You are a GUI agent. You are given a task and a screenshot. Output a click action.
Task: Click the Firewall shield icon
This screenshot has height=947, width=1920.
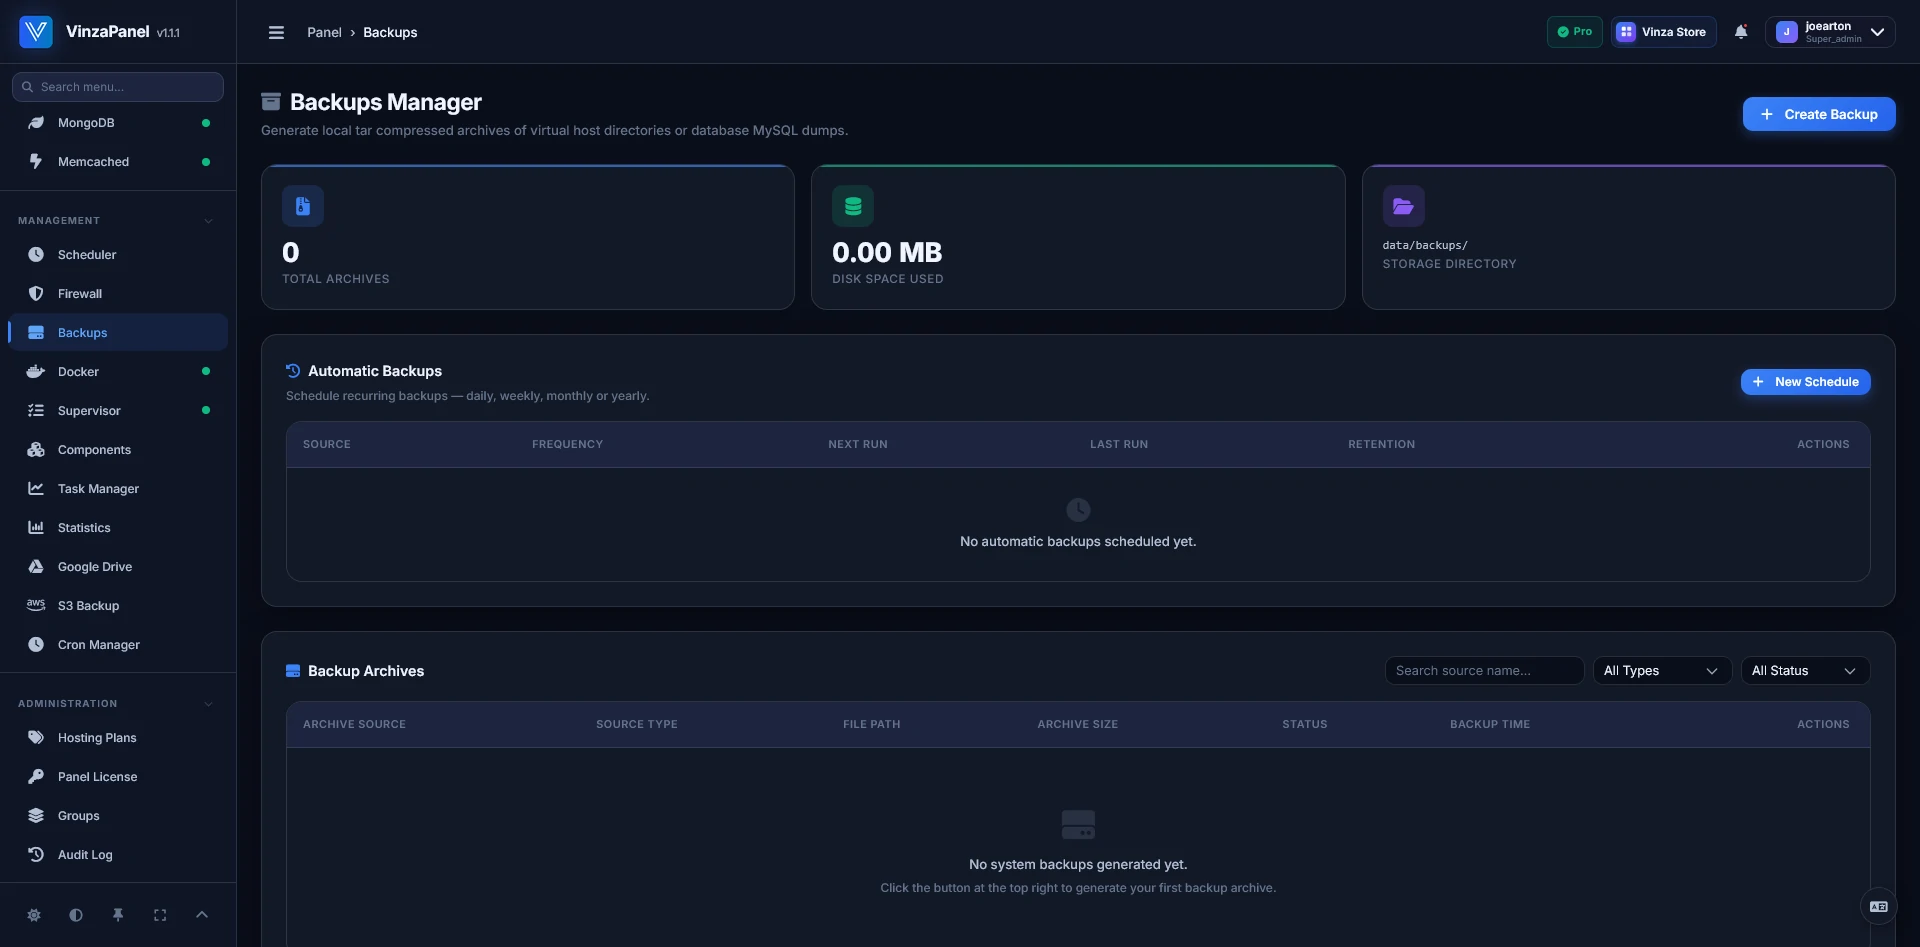(x=36, y=294)
